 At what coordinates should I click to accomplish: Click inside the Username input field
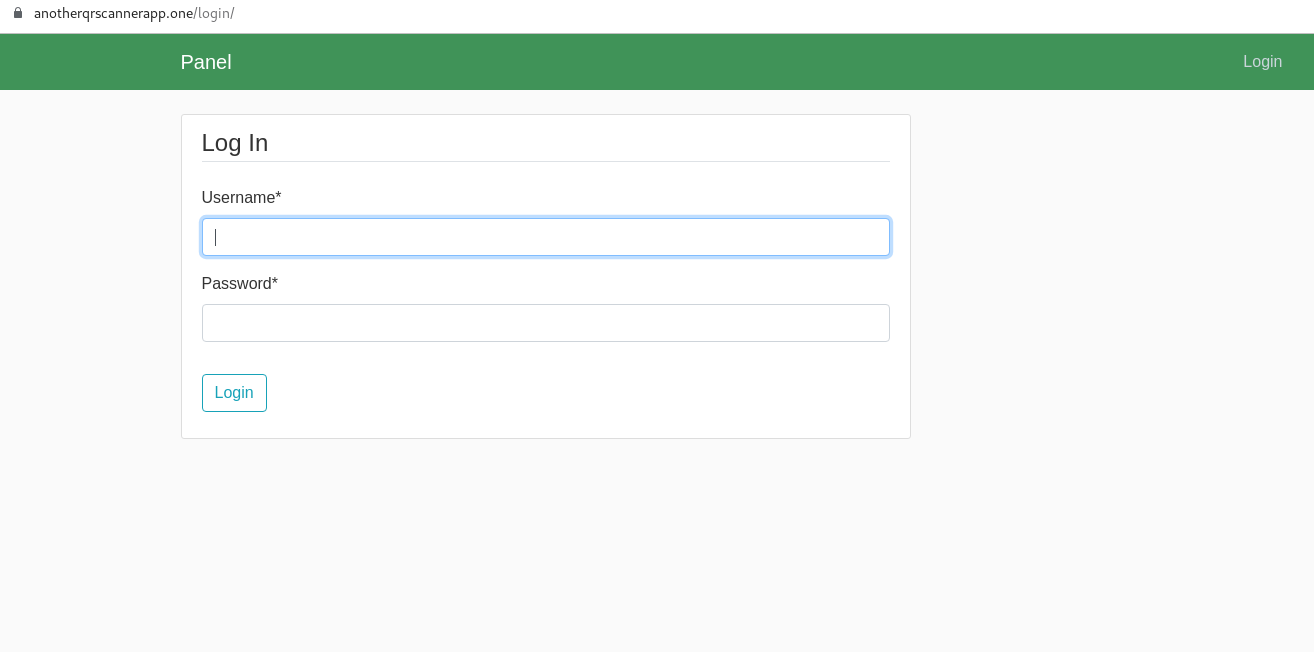pyautogui.click(x=546, y=237)
